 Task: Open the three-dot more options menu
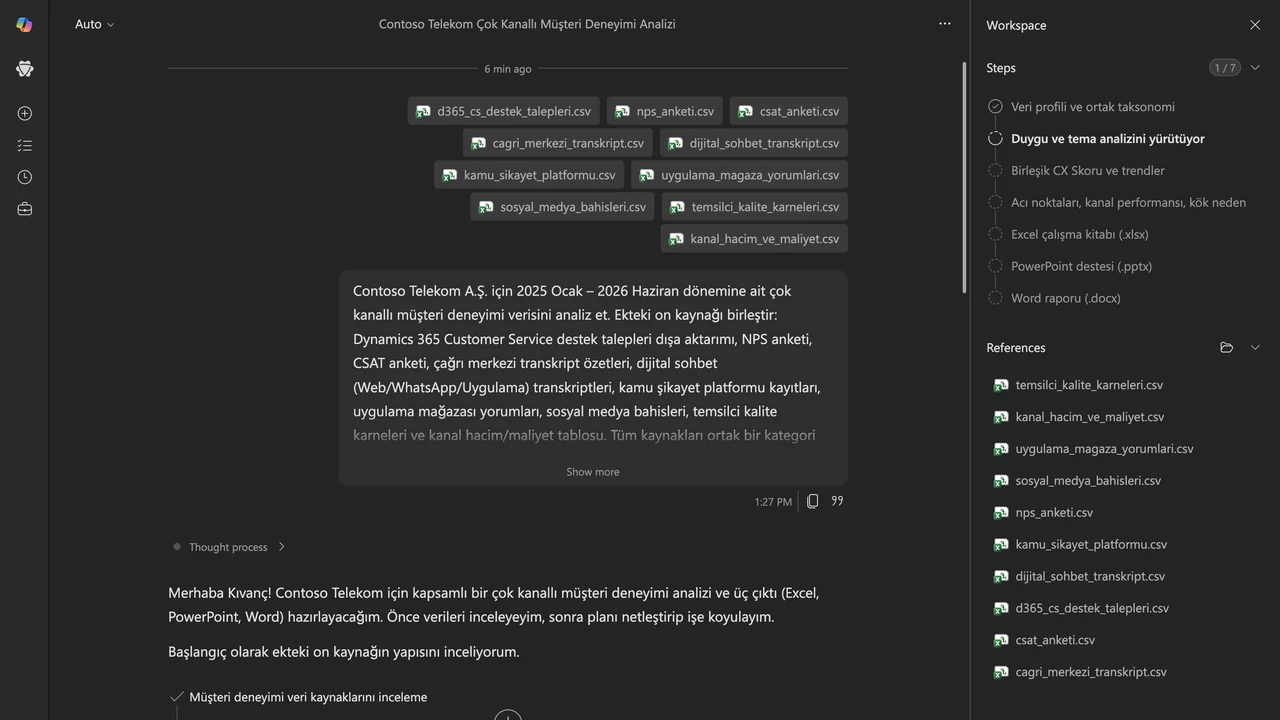tap(945, 24)
